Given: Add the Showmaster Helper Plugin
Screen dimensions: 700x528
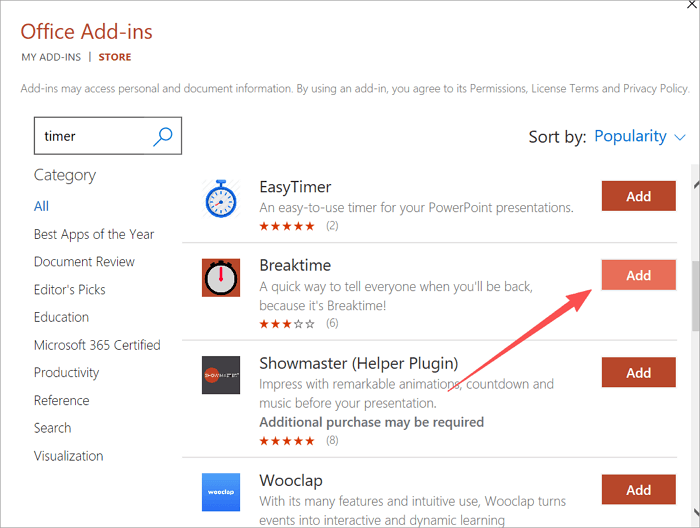Looking at the screenshot, I should [638, 372].
